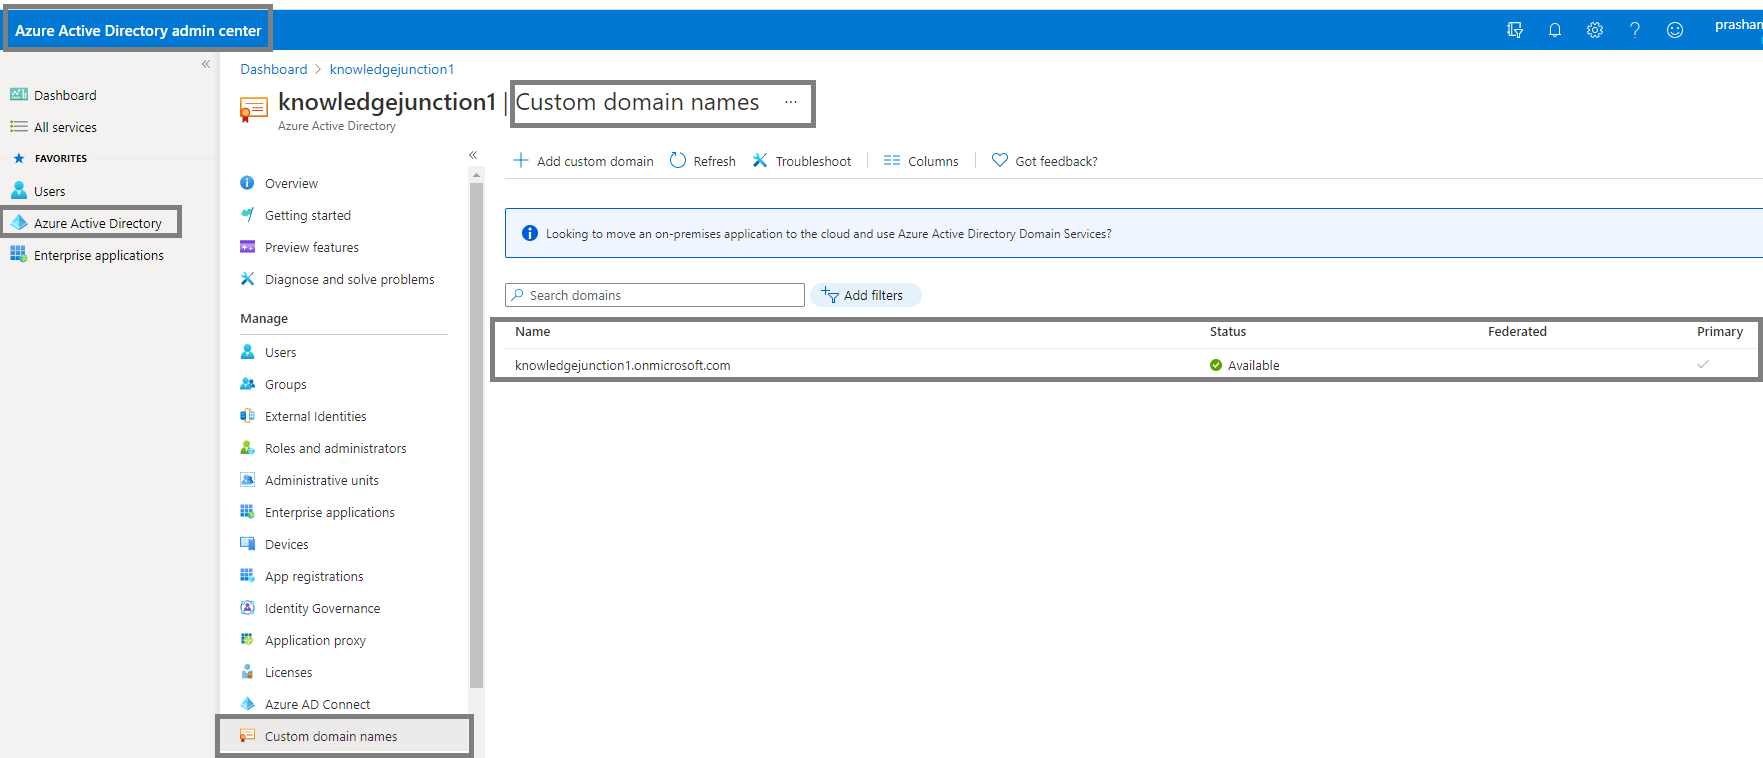Open the prashan account menu
1763x758 pixels.
[x=1738, y=25]
